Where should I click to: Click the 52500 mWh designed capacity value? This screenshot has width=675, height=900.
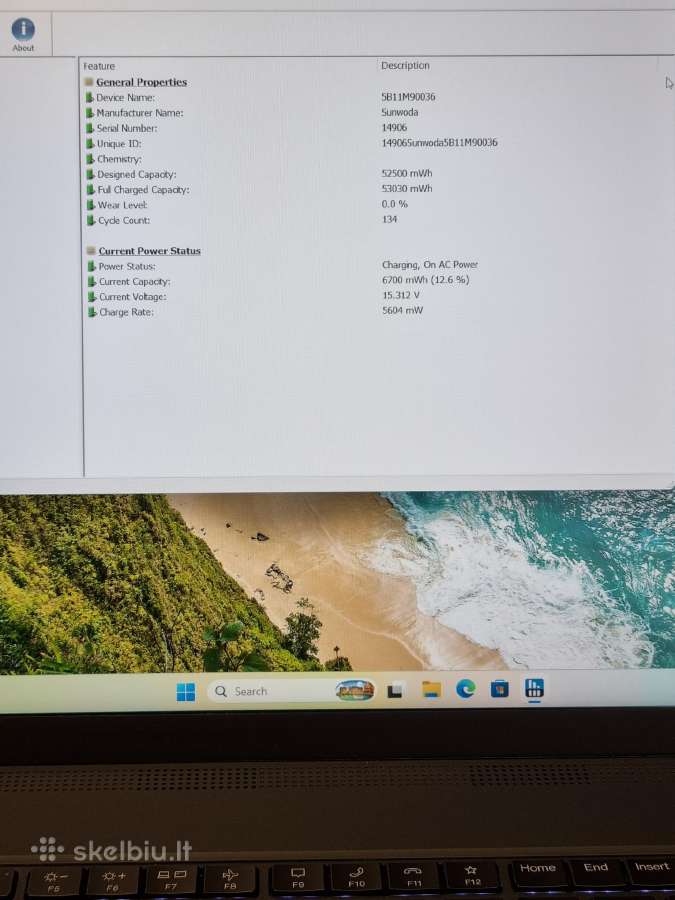(406, 173)
